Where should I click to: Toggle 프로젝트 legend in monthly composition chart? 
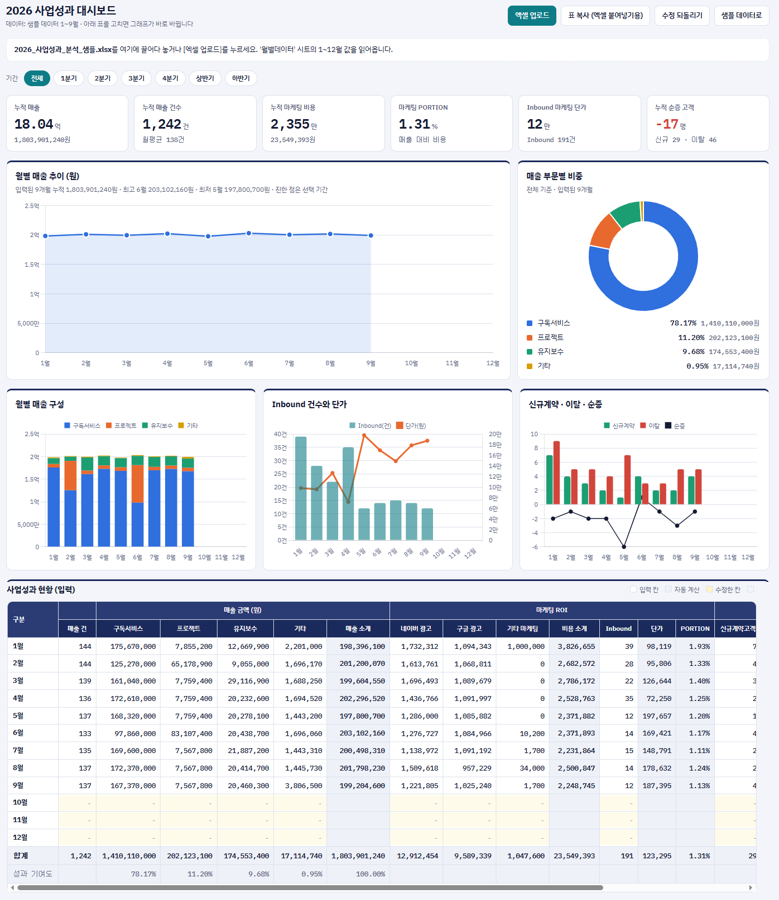tap(121, 425)
